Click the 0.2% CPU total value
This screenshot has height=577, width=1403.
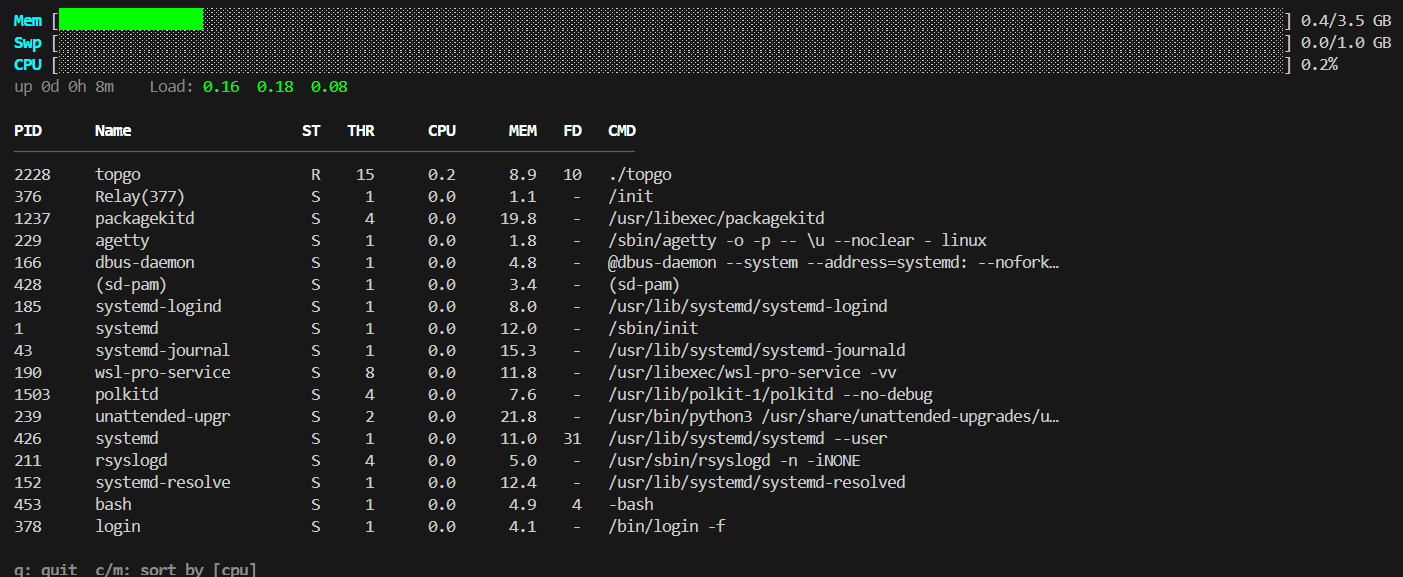(x=1319, y=65)
